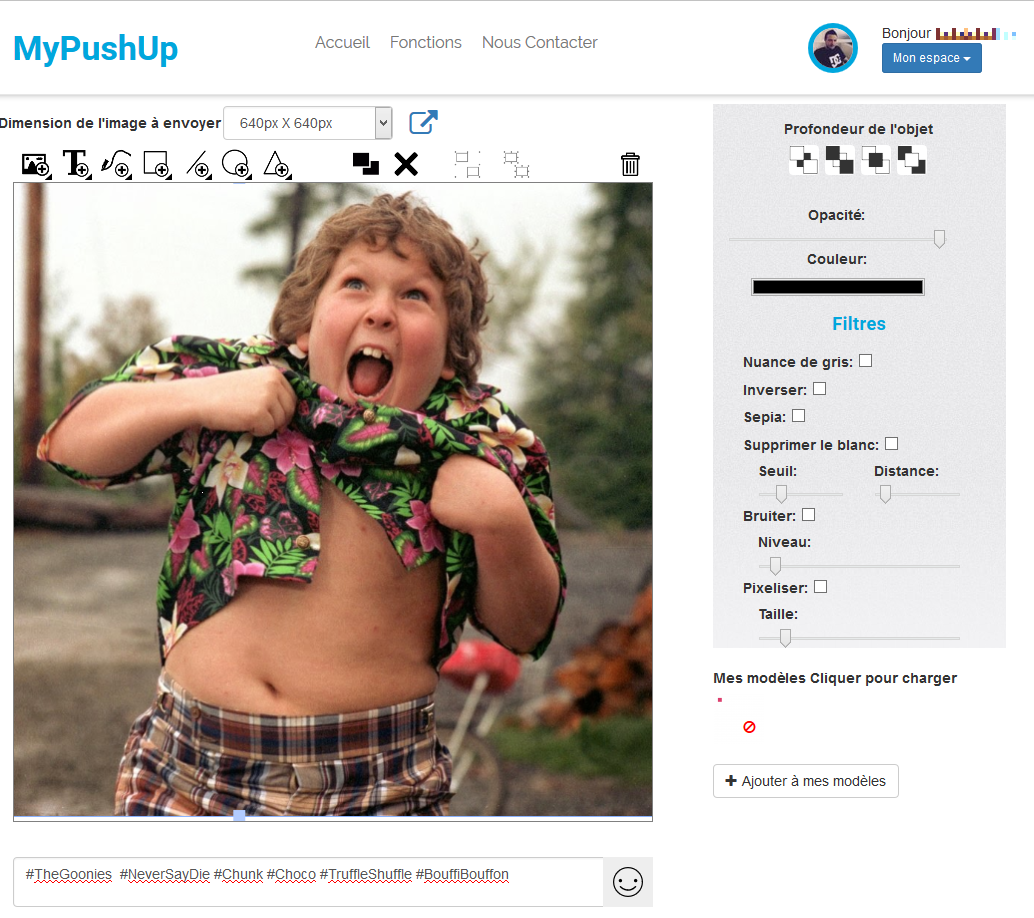Screen dimensions: 1034x918
Task: Expand the Mon espace dropdown menu
Action: coord(931,58)
